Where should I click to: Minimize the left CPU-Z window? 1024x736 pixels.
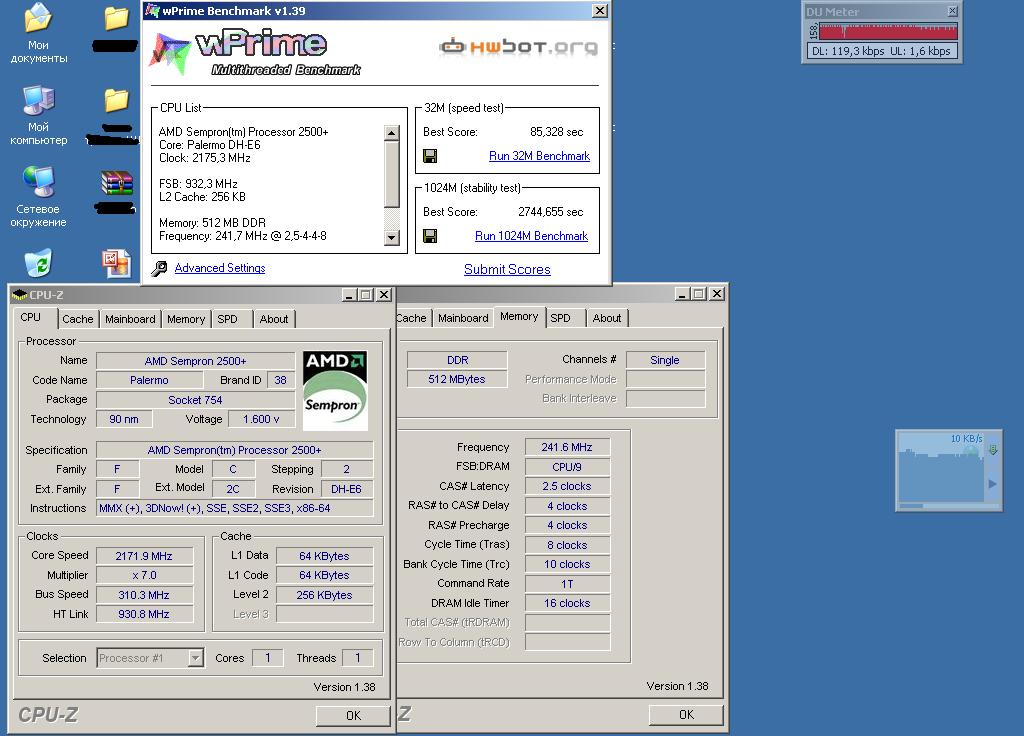tap(349, 295)
